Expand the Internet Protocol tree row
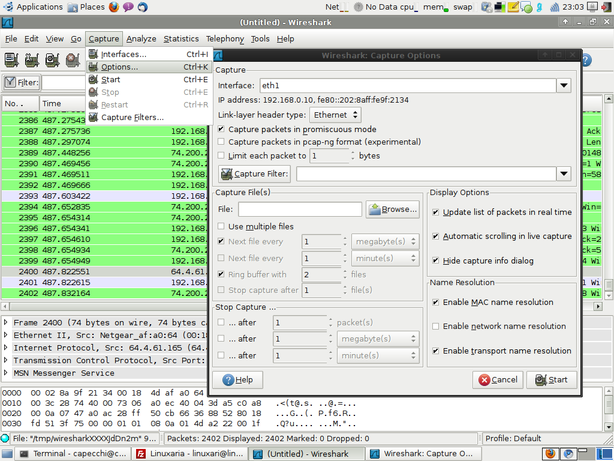 pyautogui.click(x=5, y=347)
